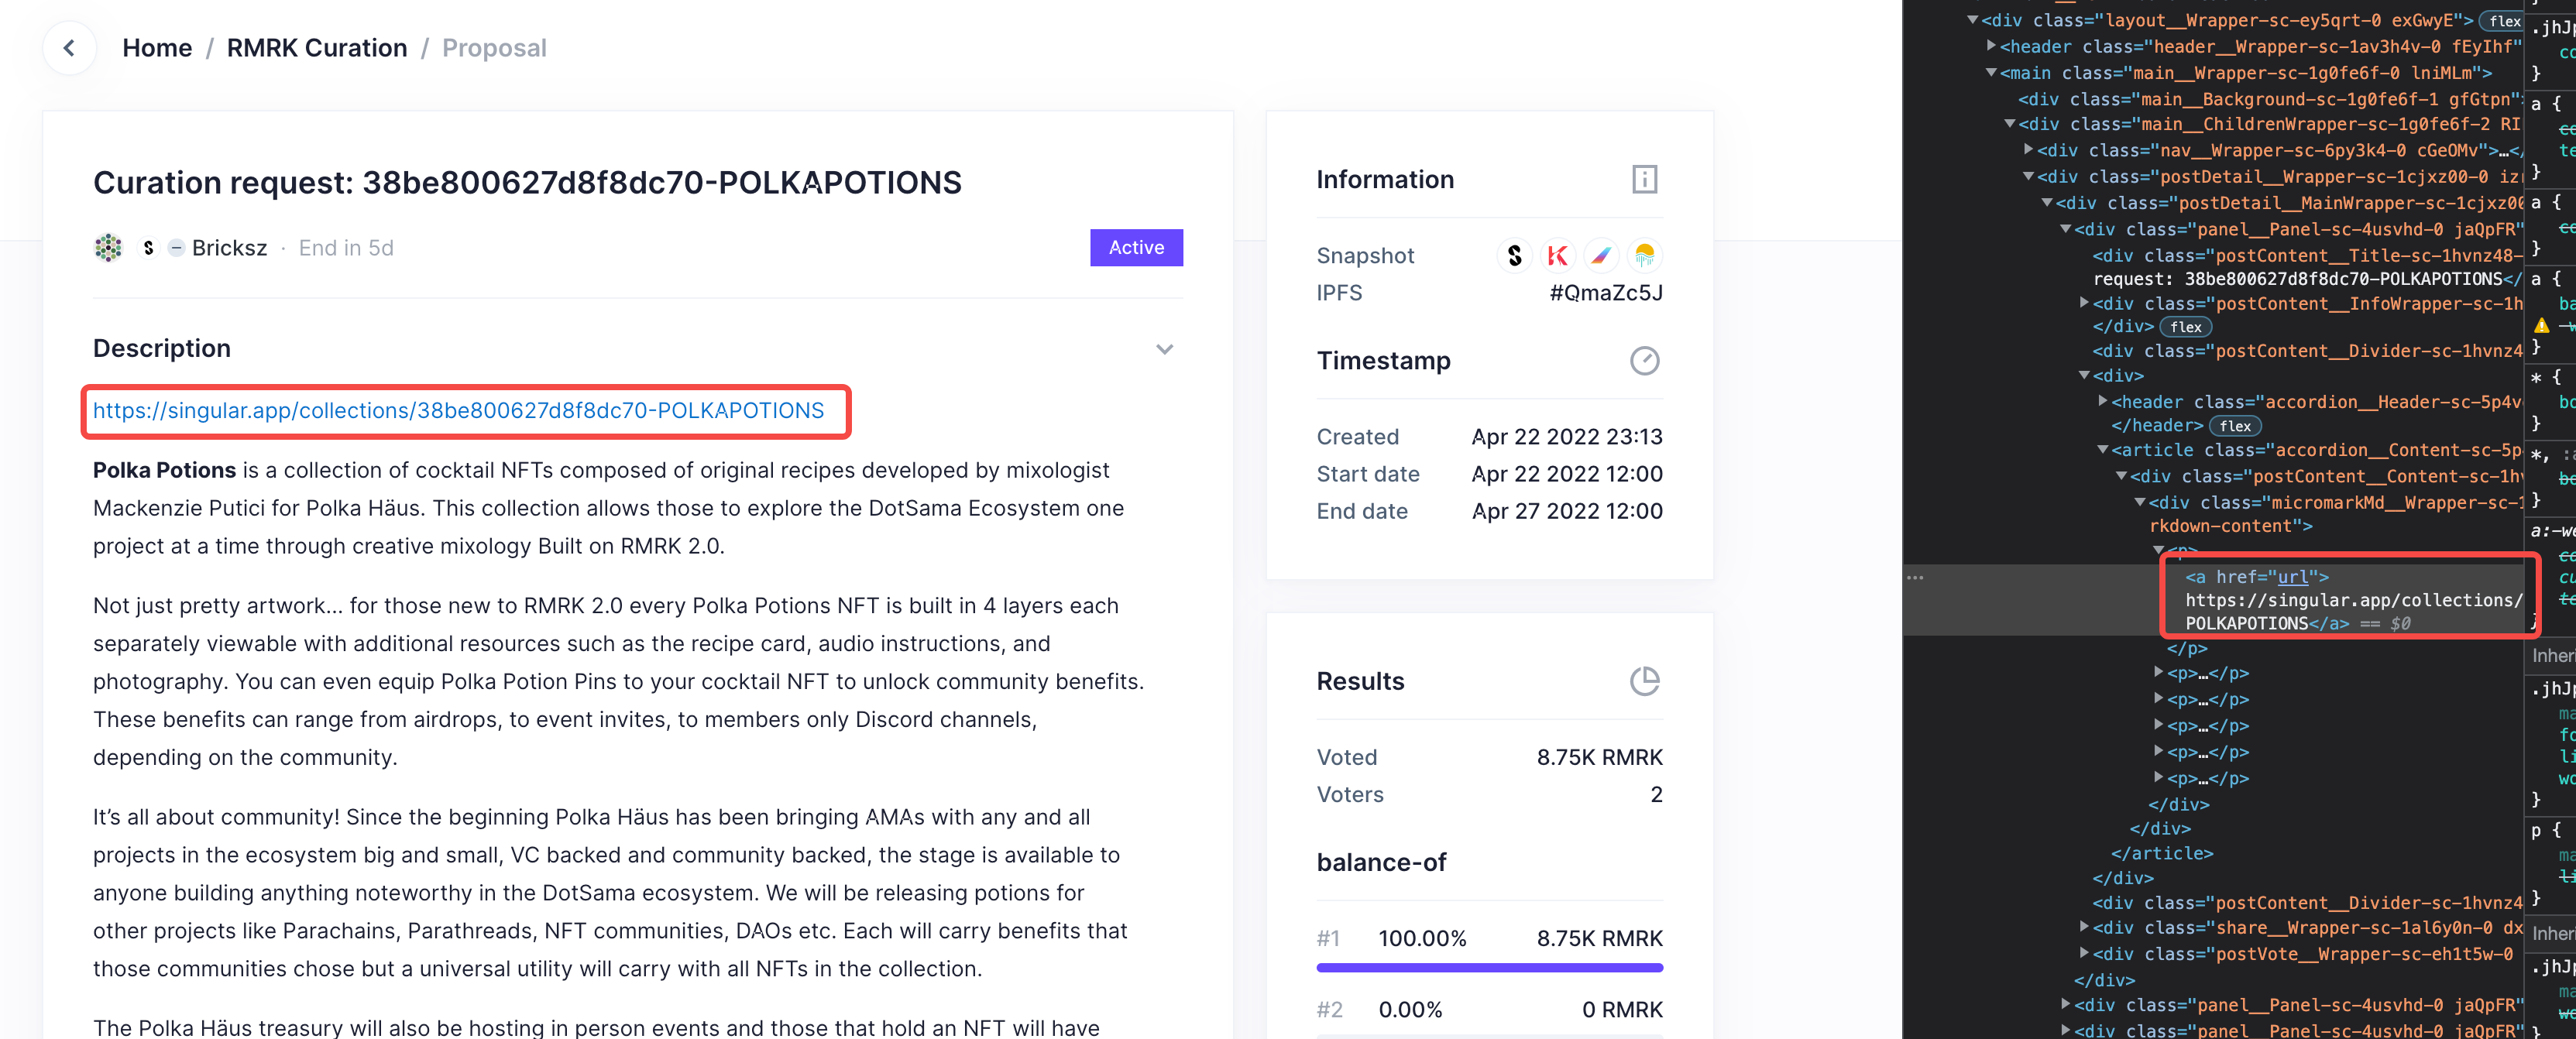2576x1039 pixels.
Task: Expand the share__Wrapper div node
Action: coord(2085,928)
